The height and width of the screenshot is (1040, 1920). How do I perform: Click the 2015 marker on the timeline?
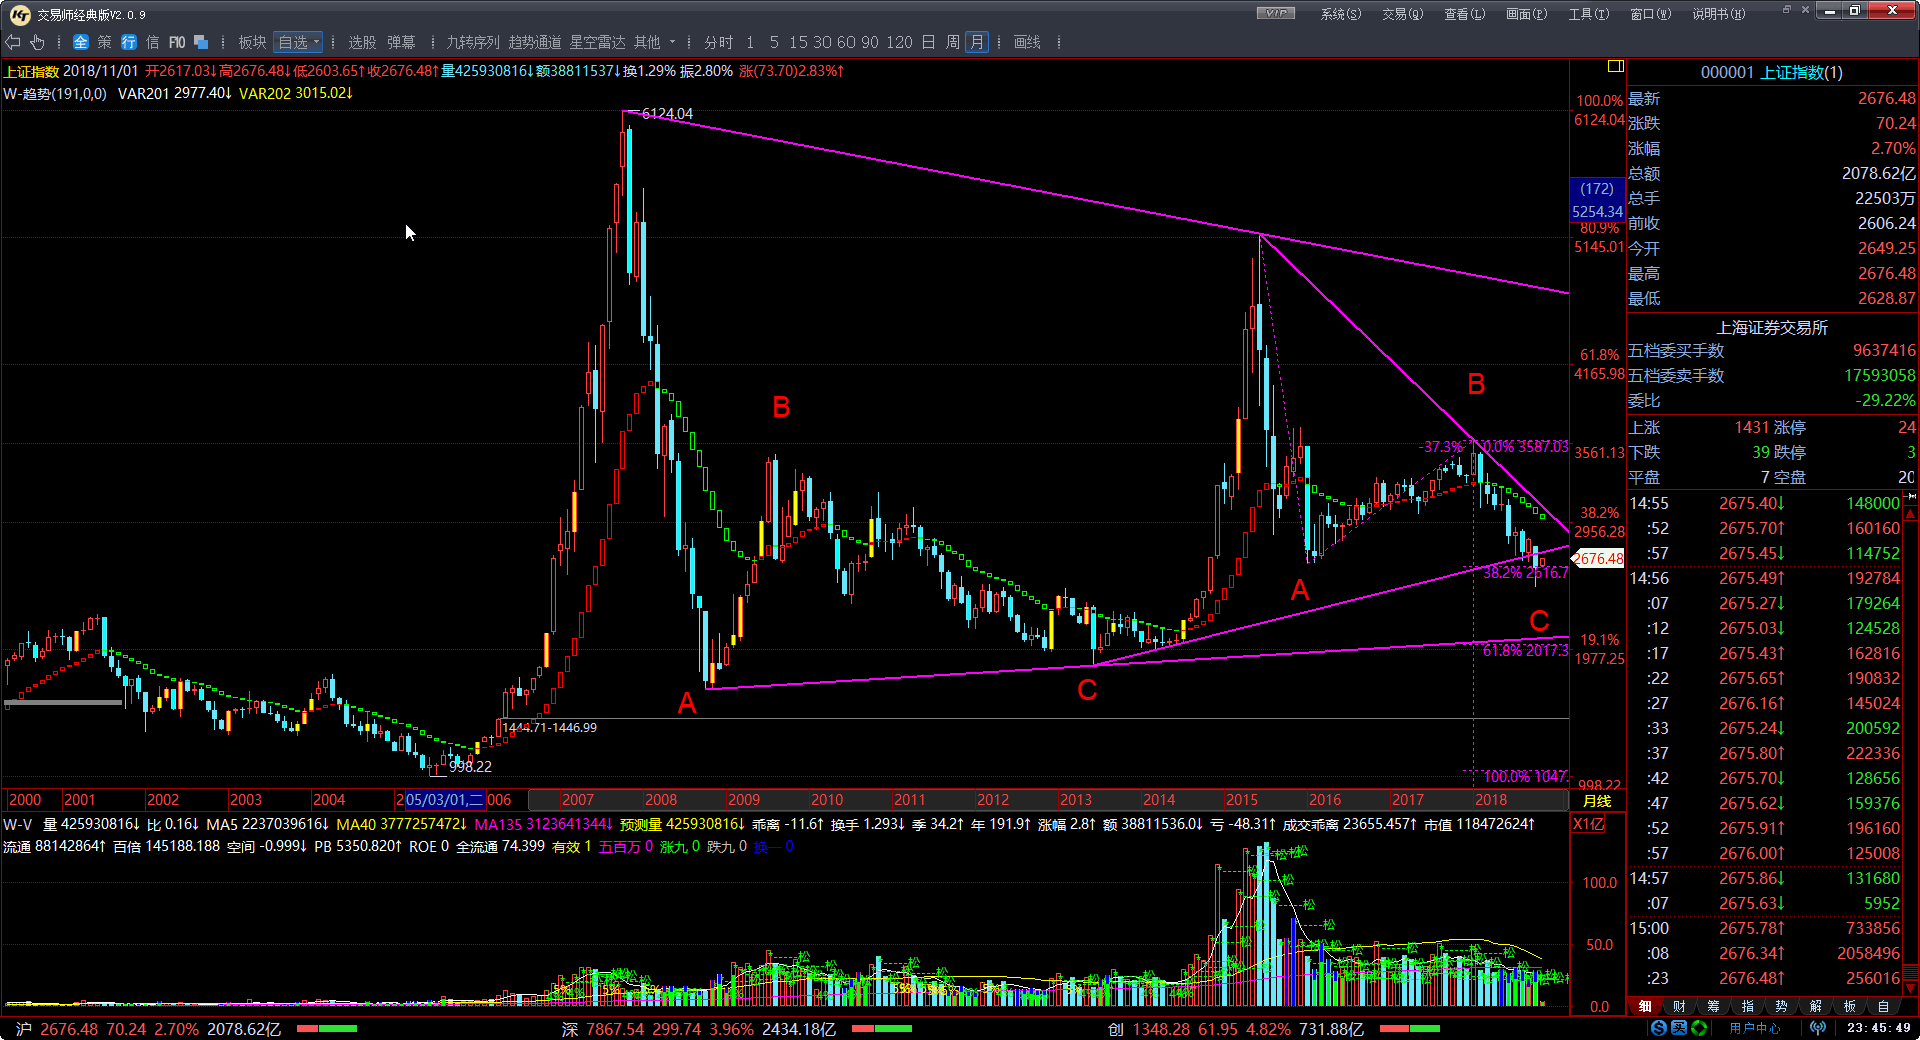click(1242, 800)
